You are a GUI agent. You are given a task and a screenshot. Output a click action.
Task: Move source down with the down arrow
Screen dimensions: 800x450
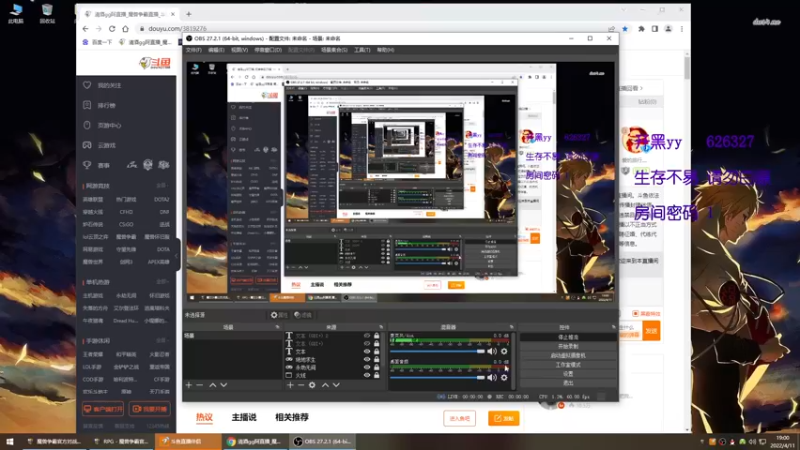pos(336,385)
